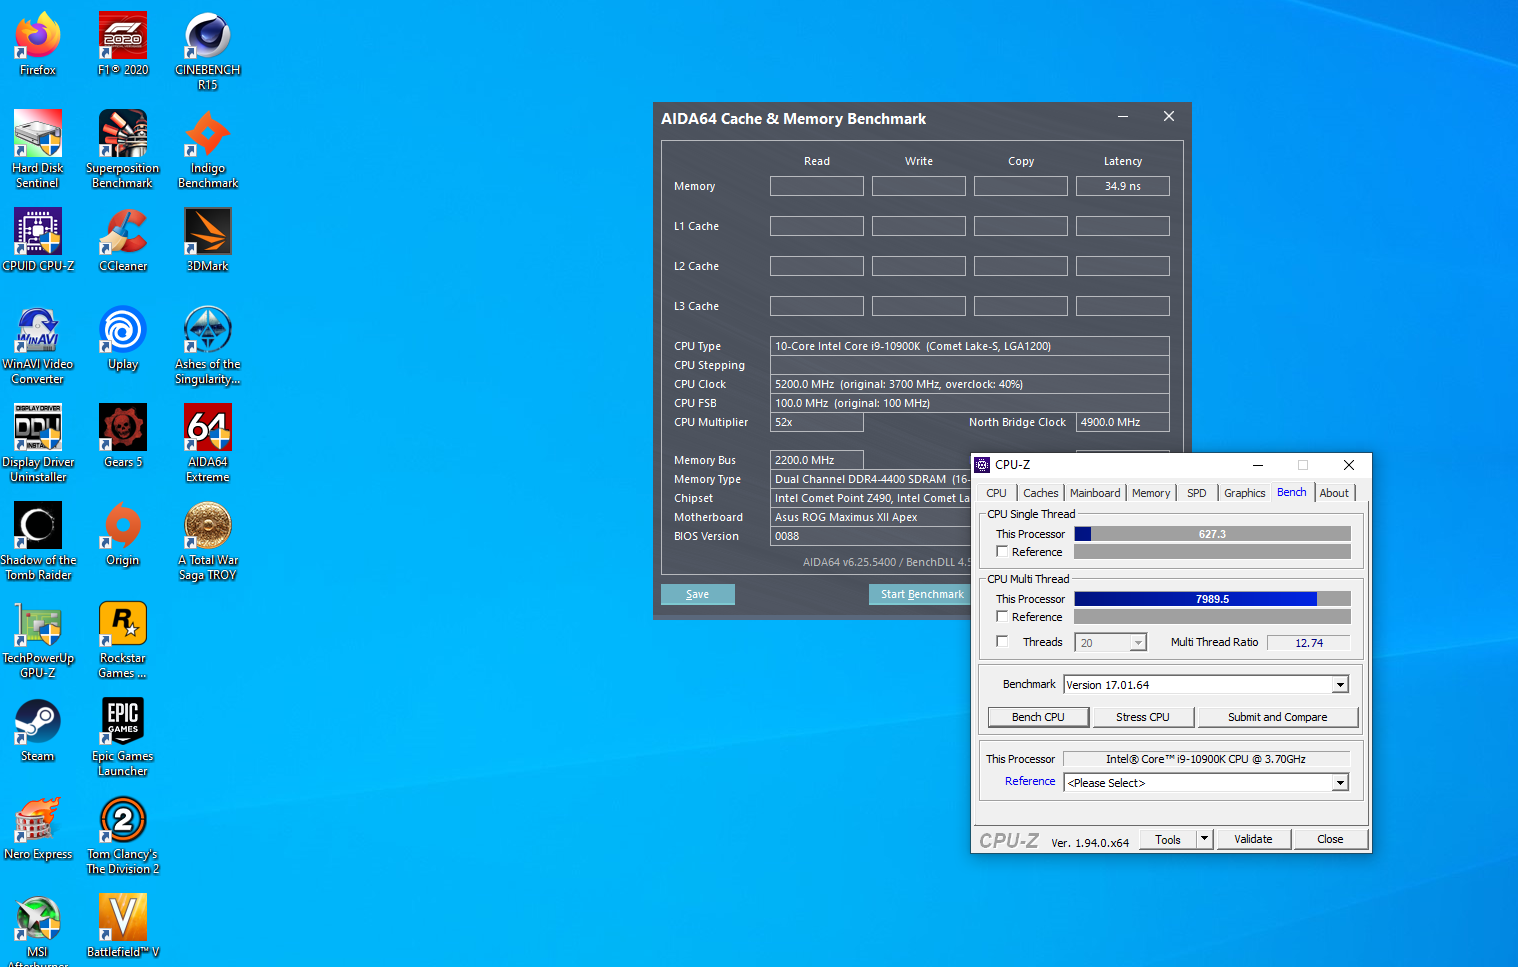Switch to the Mainboard tab
This screenshot has height=967, width=1518.
1095,493
